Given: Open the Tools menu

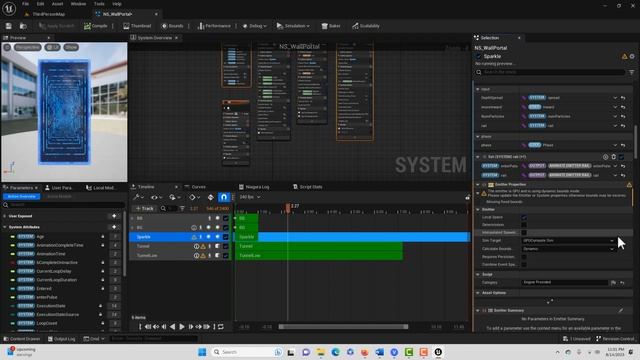Looking at the screenshot, I should (x=99, y=4).
